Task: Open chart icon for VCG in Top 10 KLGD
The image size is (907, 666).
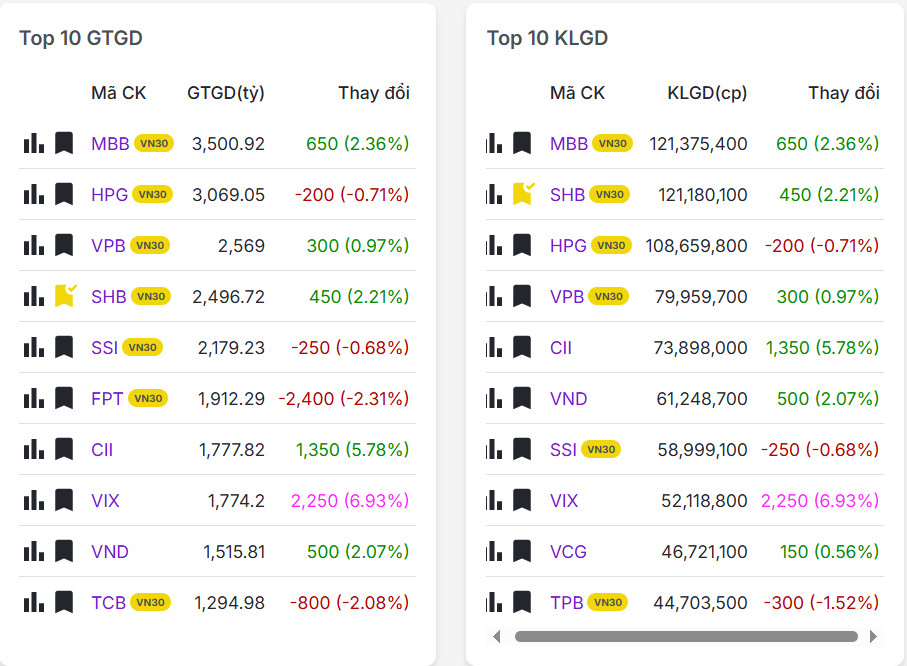Action: (x=494, y=551)
